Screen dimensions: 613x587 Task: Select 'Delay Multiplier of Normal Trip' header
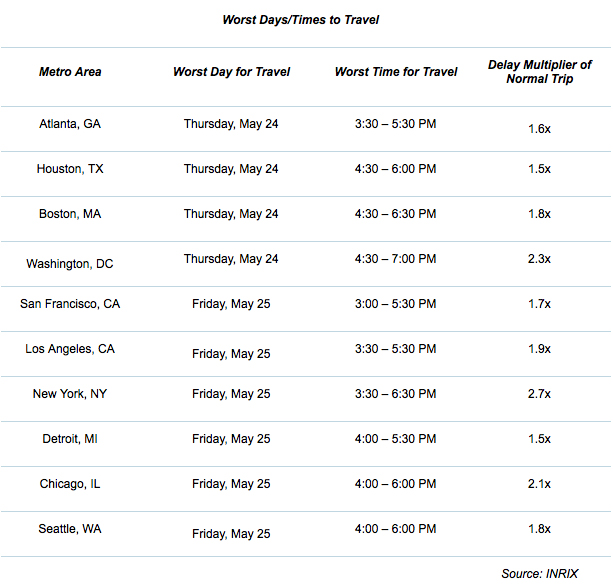click(x=540, y=72)
